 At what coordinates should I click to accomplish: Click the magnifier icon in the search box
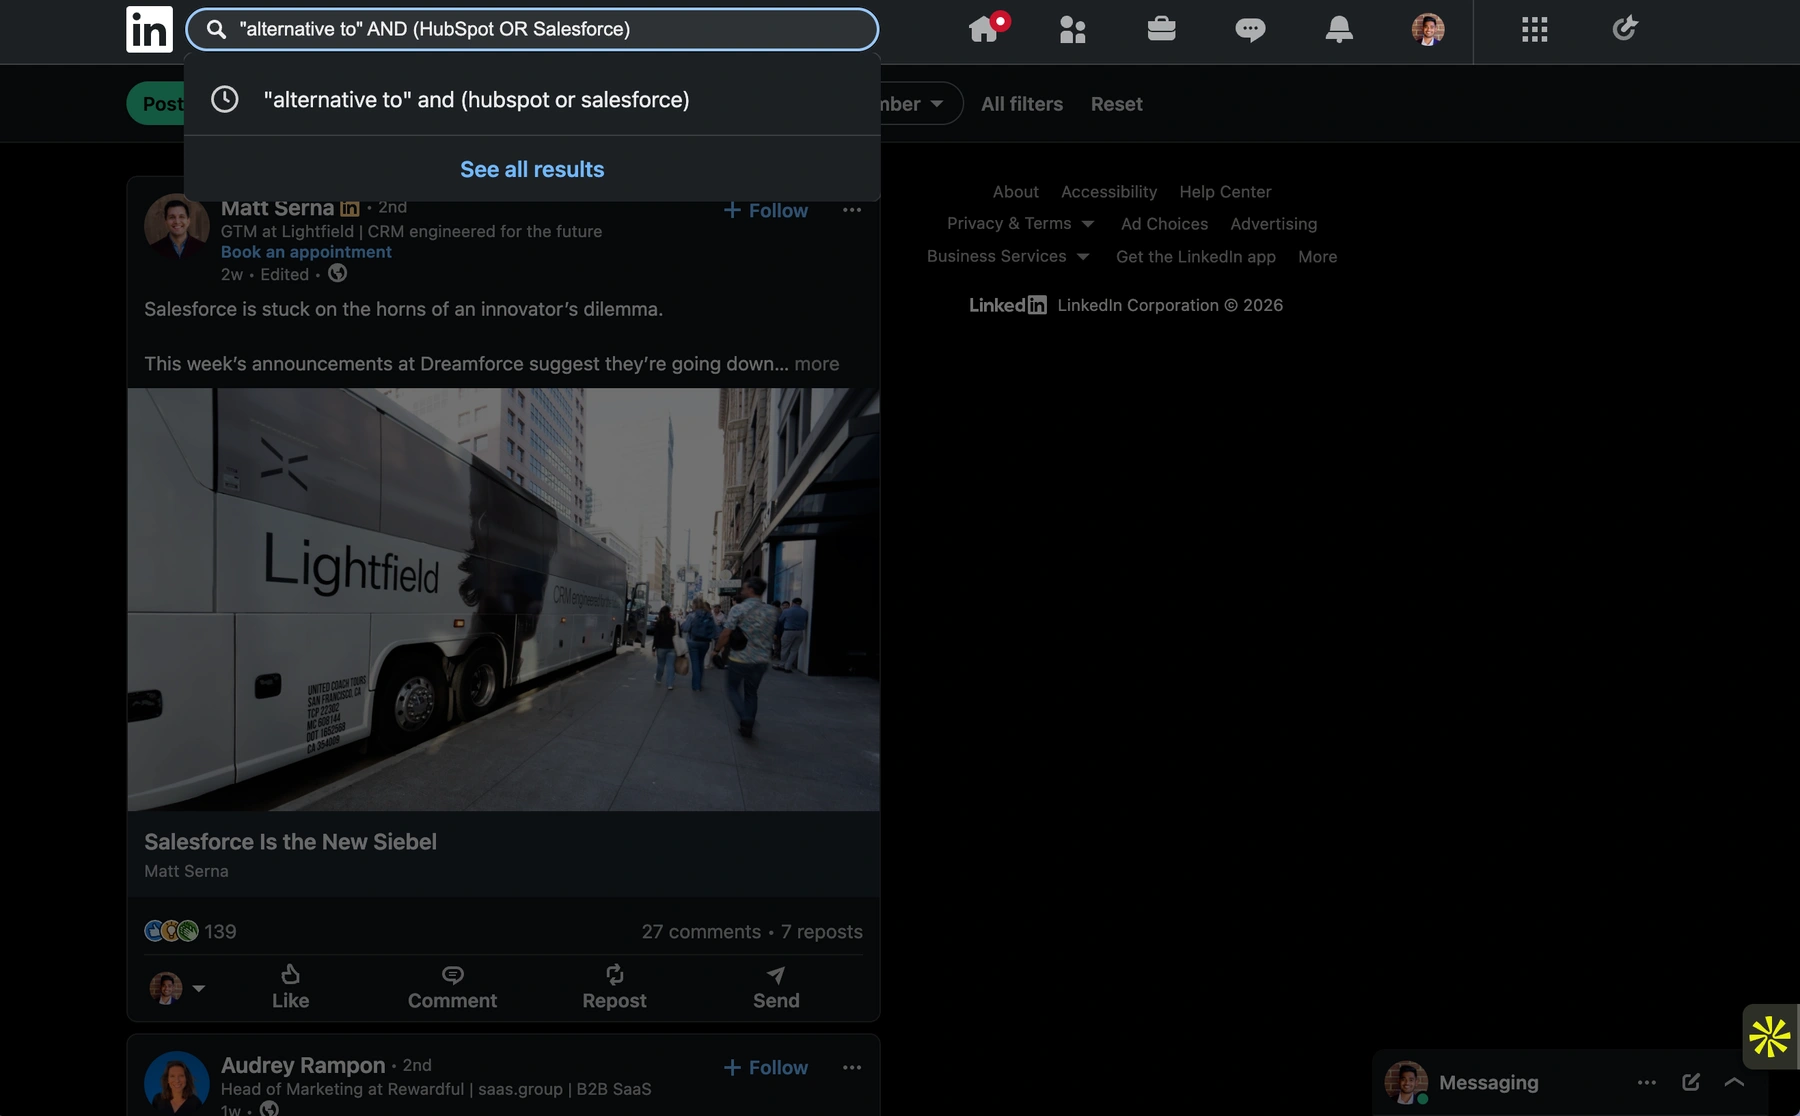(216, 29)
